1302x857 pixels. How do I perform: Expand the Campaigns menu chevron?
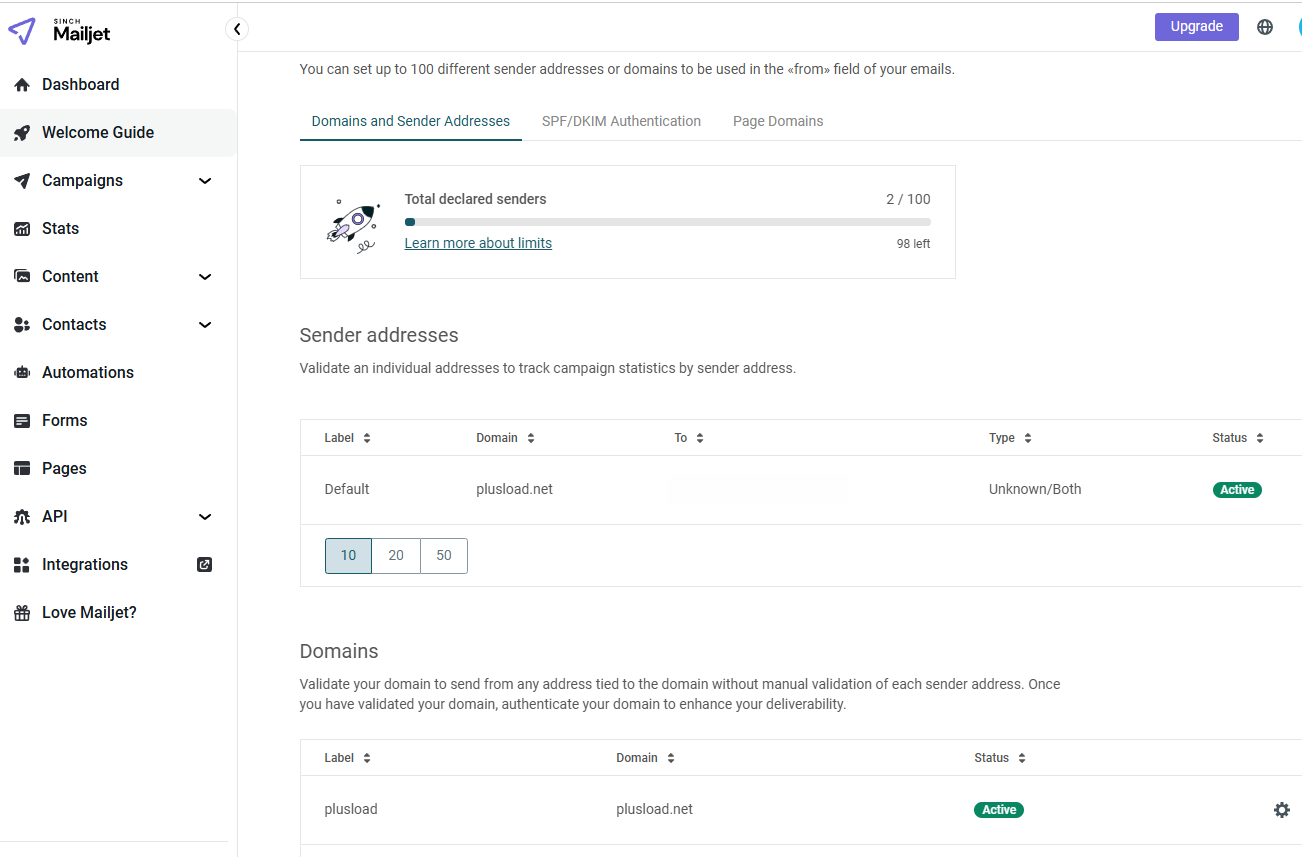(205, 181)
